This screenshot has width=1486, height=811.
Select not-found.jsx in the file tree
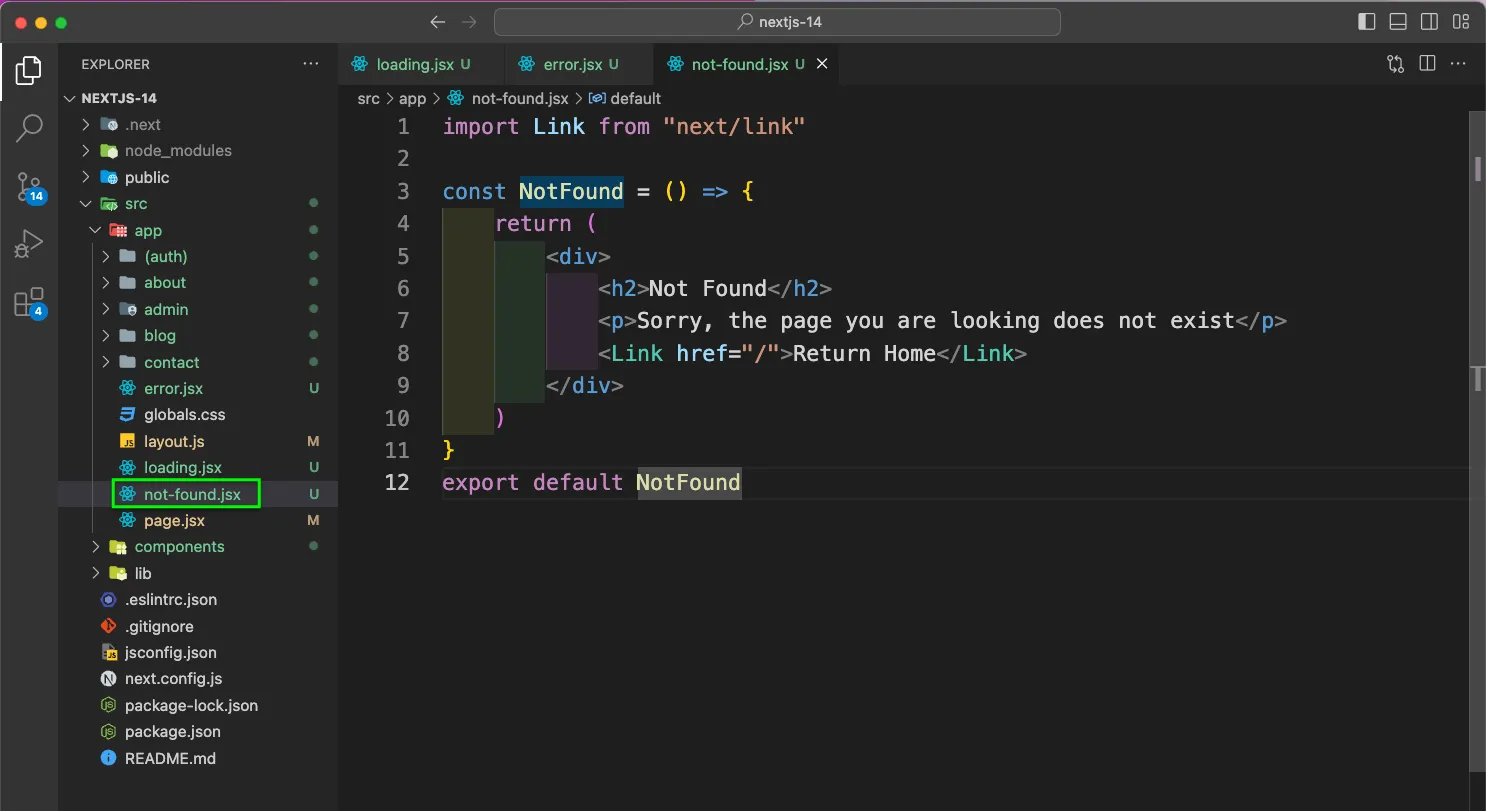point(198,494)
